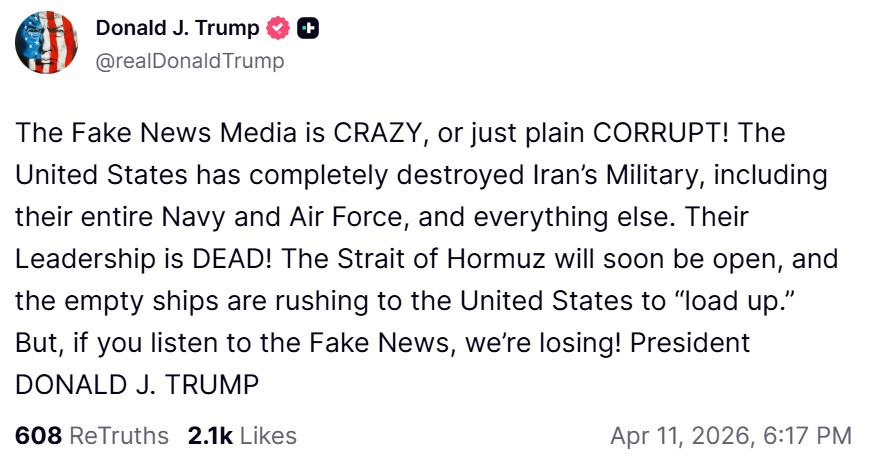Click the @realDonaldTrump handle

190,61
